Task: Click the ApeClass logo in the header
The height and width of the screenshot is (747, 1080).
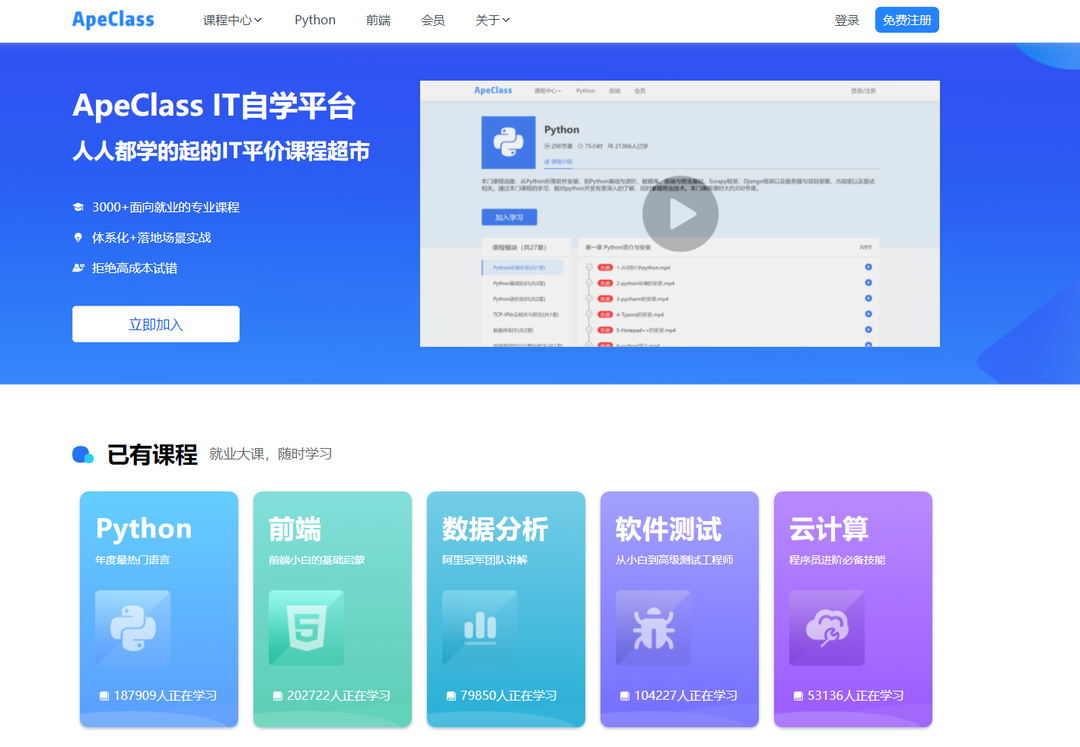Action: coord(113,20)
